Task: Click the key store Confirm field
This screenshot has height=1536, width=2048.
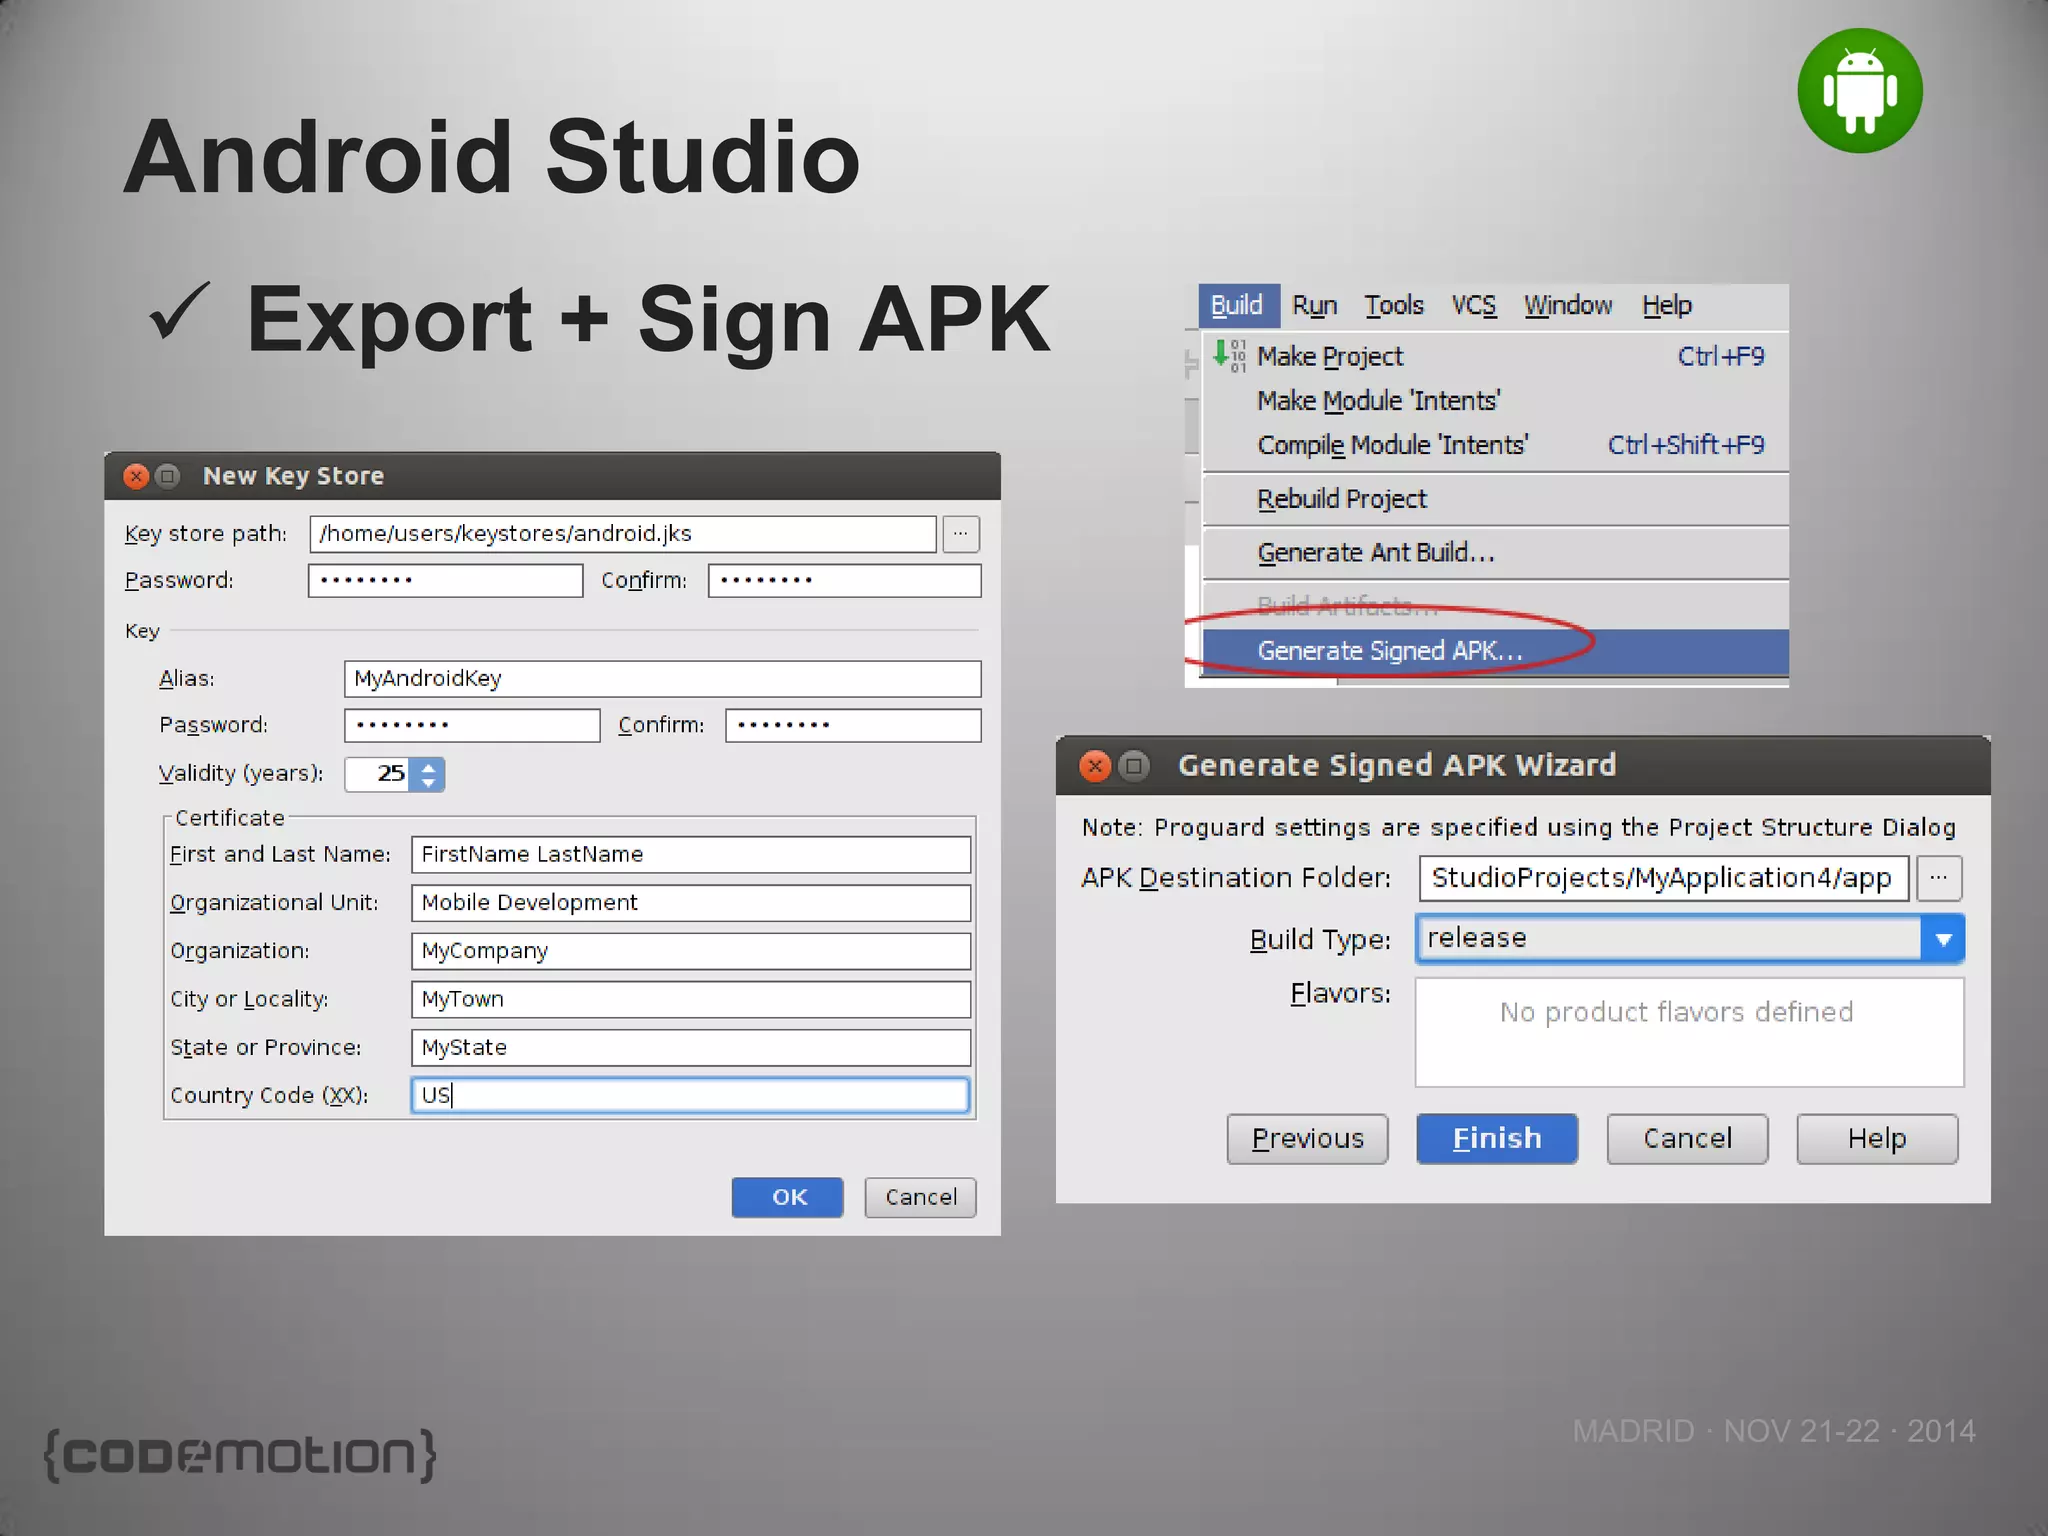Action: click(x=845, y=581)
